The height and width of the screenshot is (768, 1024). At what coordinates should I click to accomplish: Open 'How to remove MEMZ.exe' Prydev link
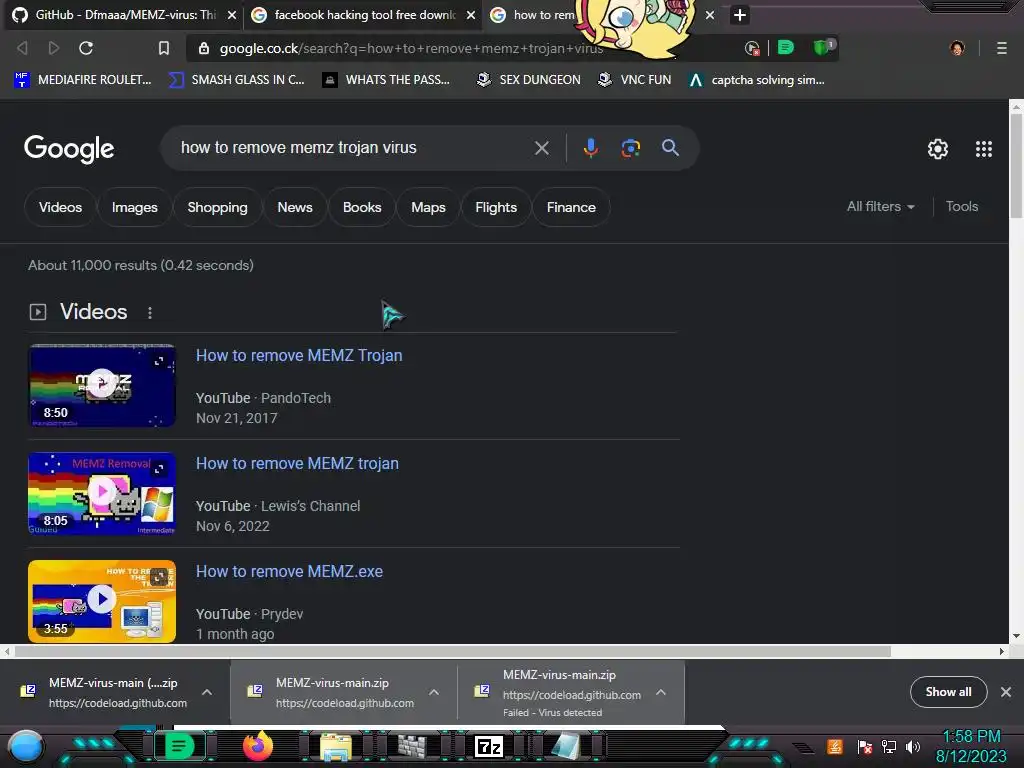pos(289,571)
